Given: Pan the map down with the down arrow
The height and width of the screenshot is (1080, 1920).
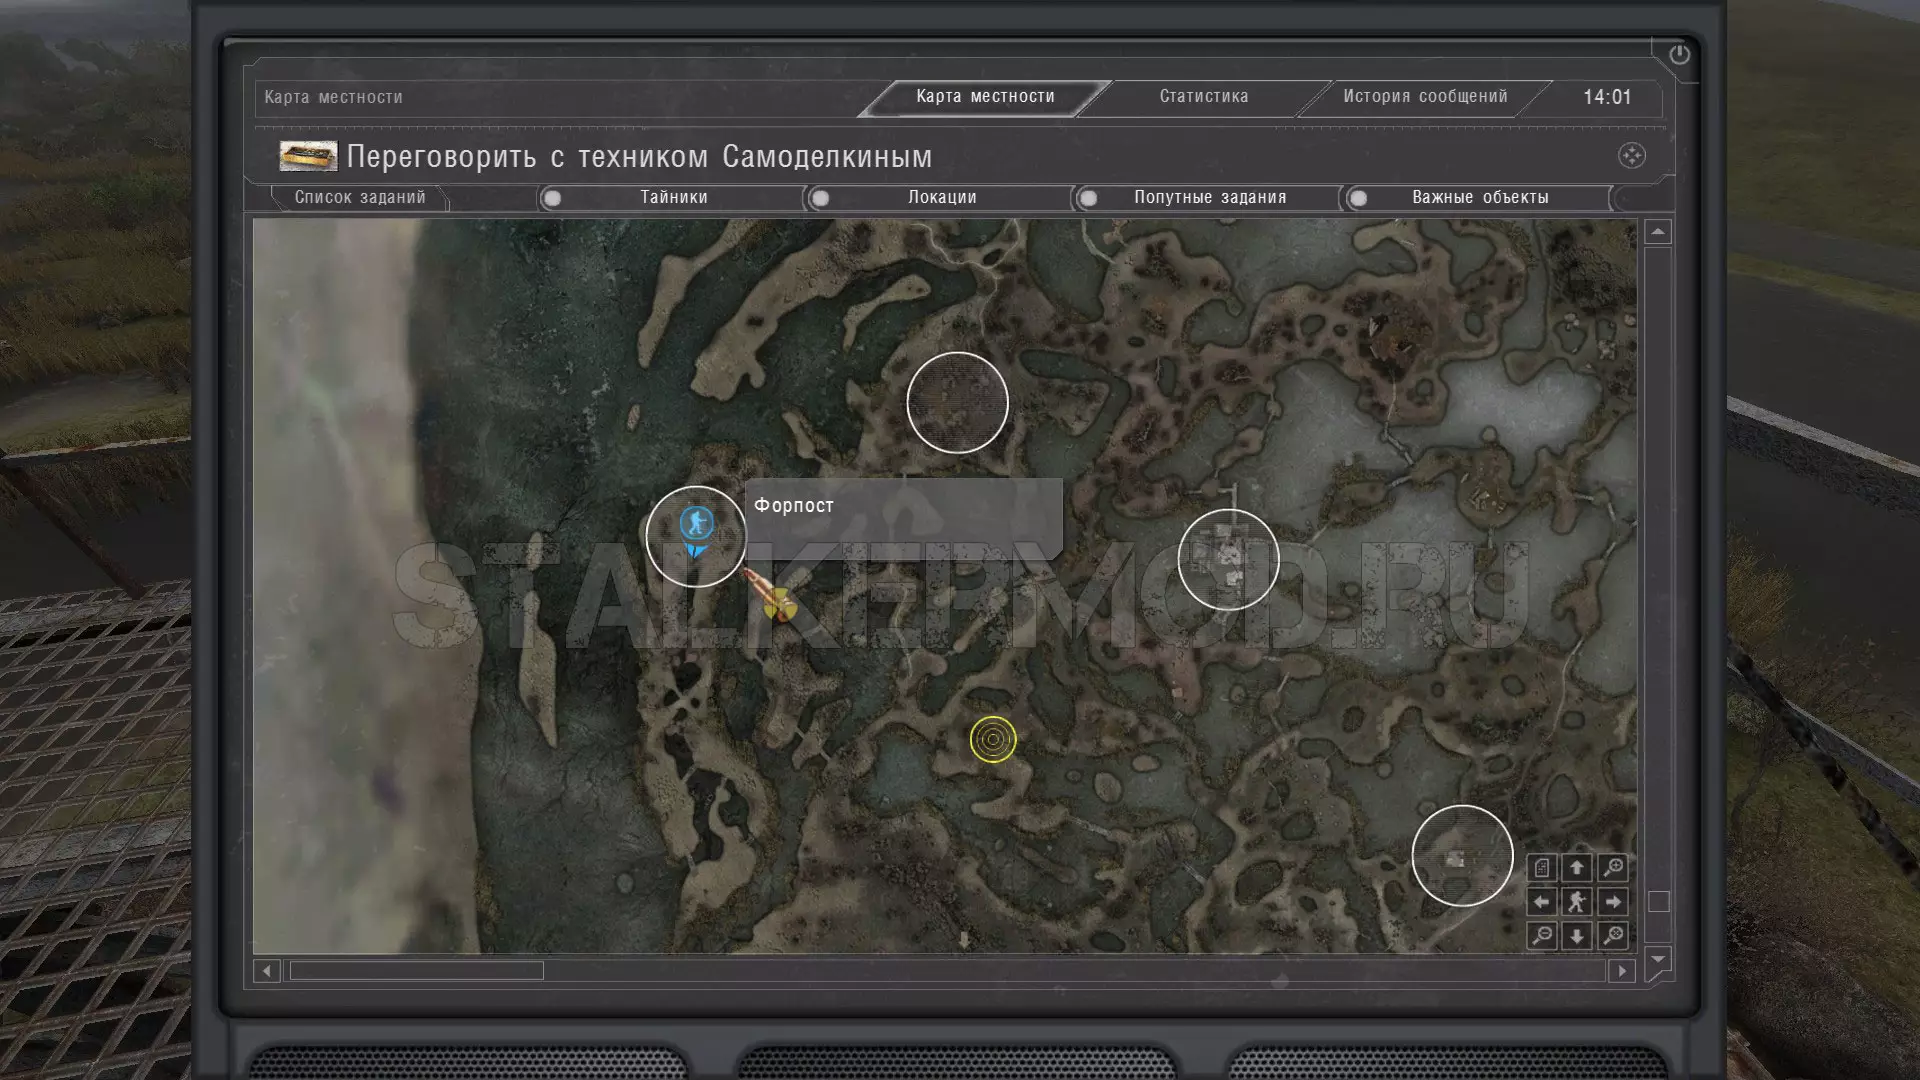Looking at the screenshot, I should pos(1577,936).
